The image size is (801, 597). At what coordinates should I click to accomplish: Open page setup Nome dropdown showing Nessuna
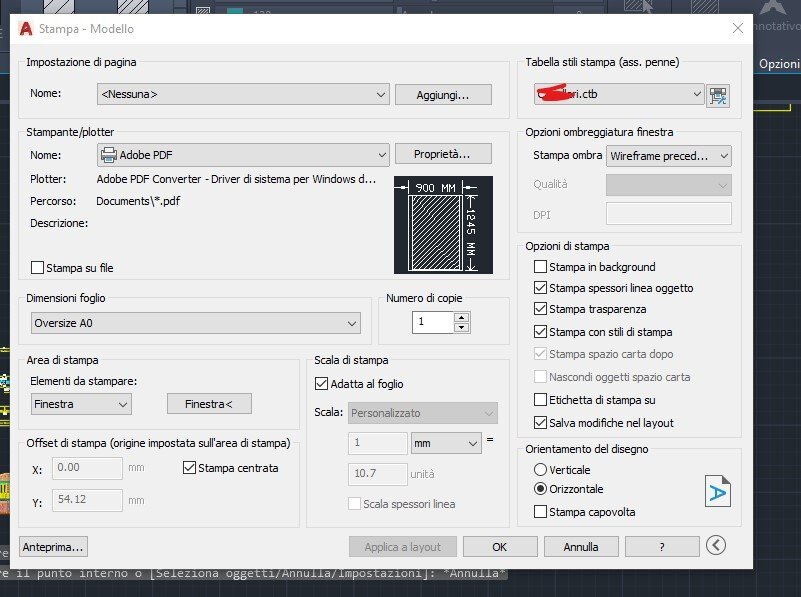pyautogui.click(x=243, y=94)
